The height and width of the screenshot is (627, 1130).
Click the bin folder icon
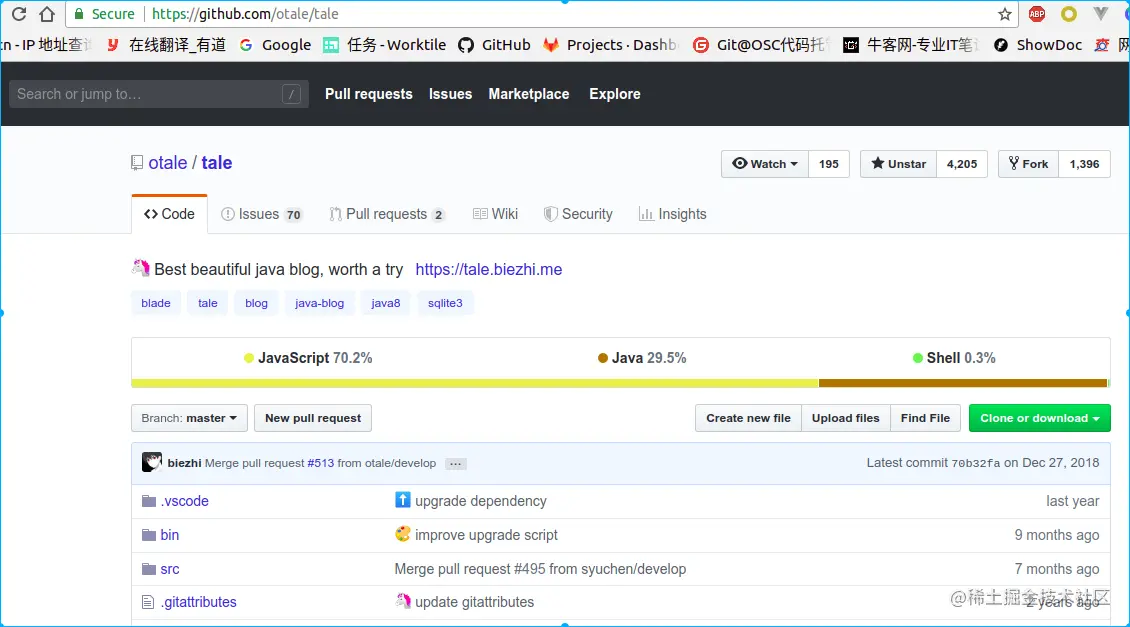(x=148, y=535)
